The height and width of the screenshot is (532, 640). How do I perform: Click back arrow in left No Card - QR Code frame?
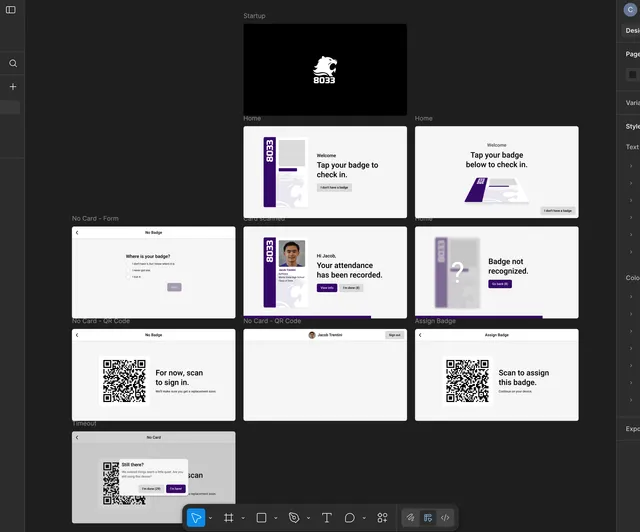click(77, 335)
